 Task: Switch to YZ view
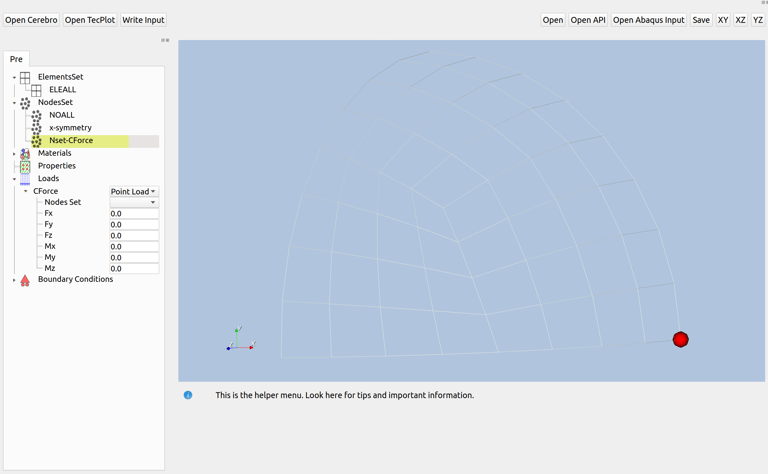(x=758, y=20)
